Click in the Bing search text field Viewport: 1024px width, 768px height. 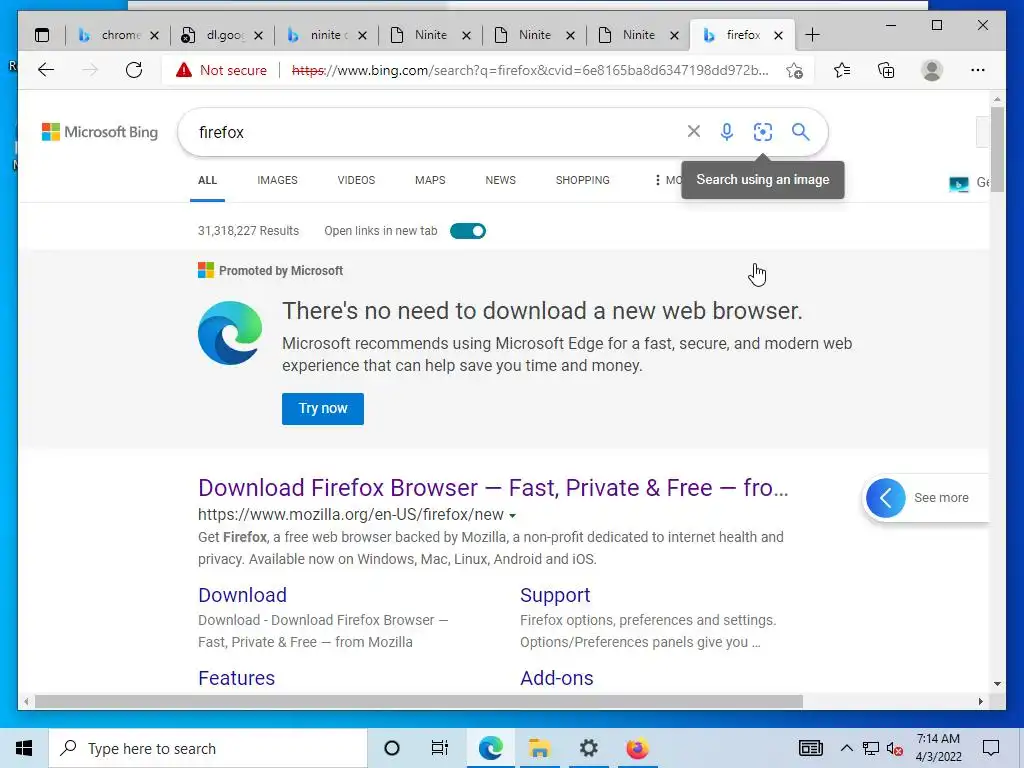438,132
